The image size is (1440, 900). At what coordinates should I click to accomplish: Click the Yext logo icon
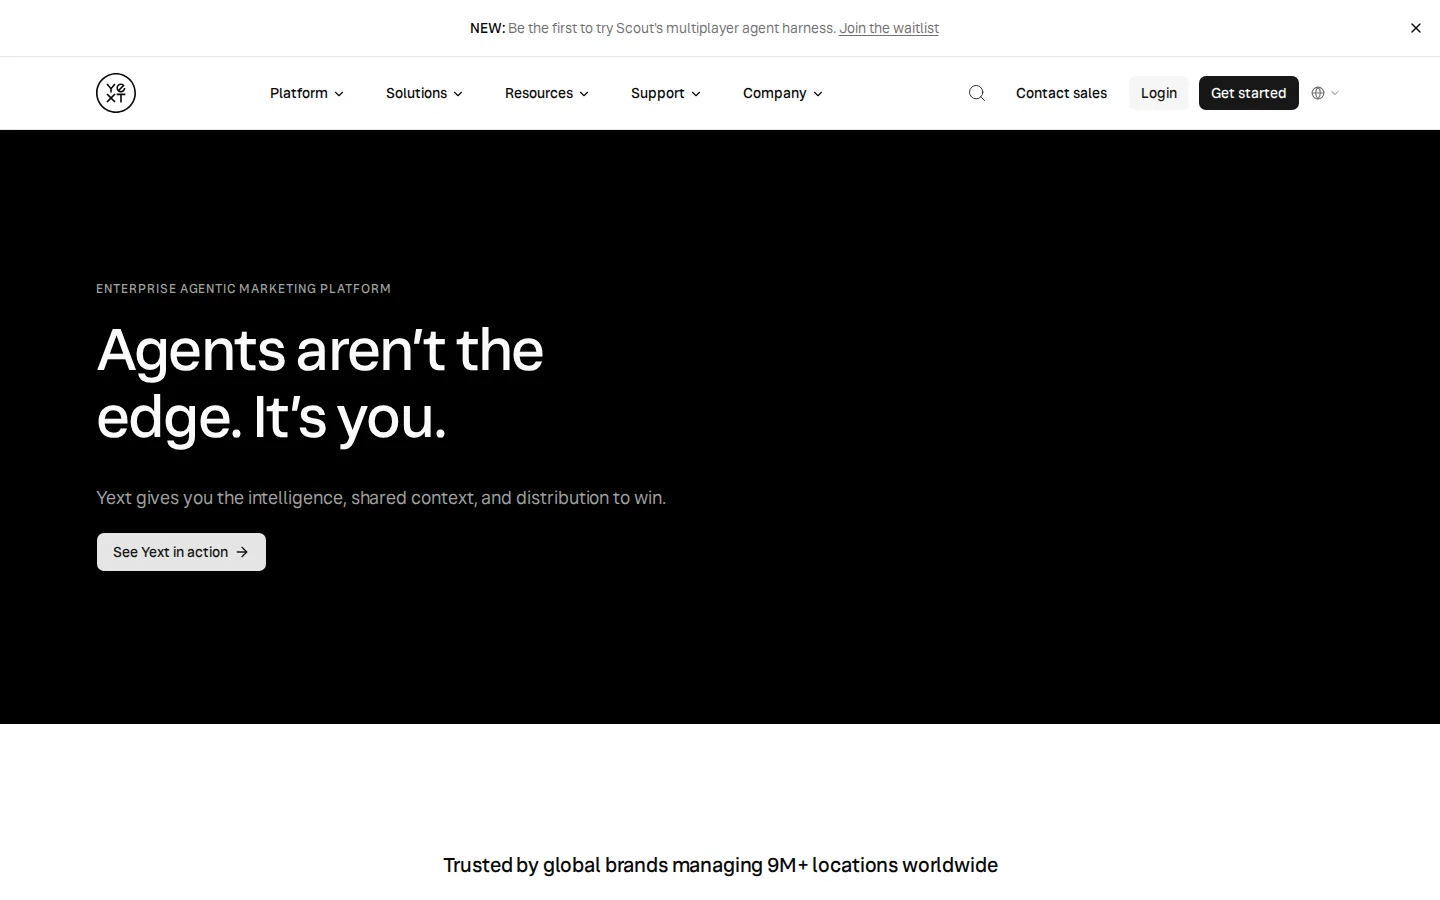(x=116, y=93)
